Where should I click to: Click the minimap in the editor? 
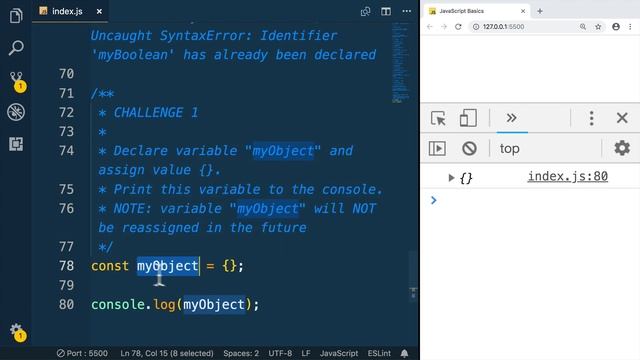tap(400, 62)
